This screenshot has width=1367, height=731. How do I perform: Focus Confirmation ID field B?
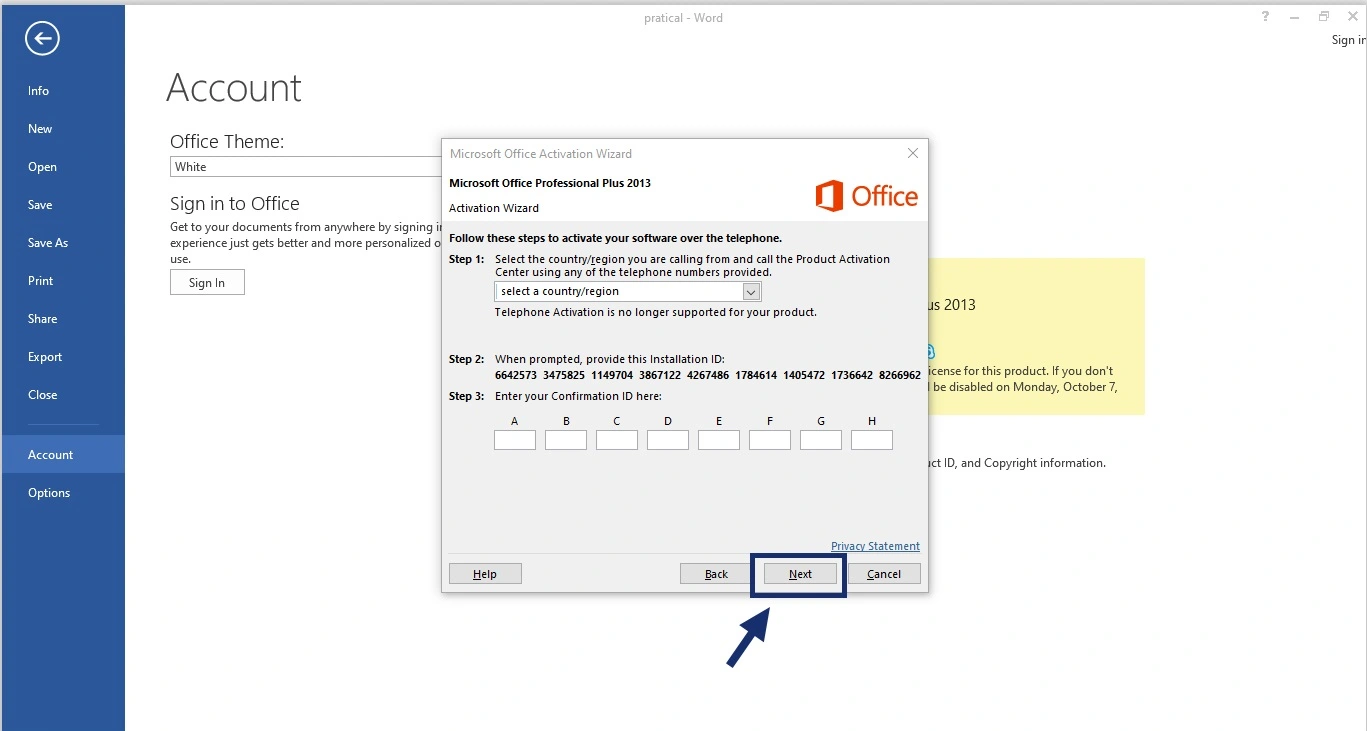pos(566,440)
